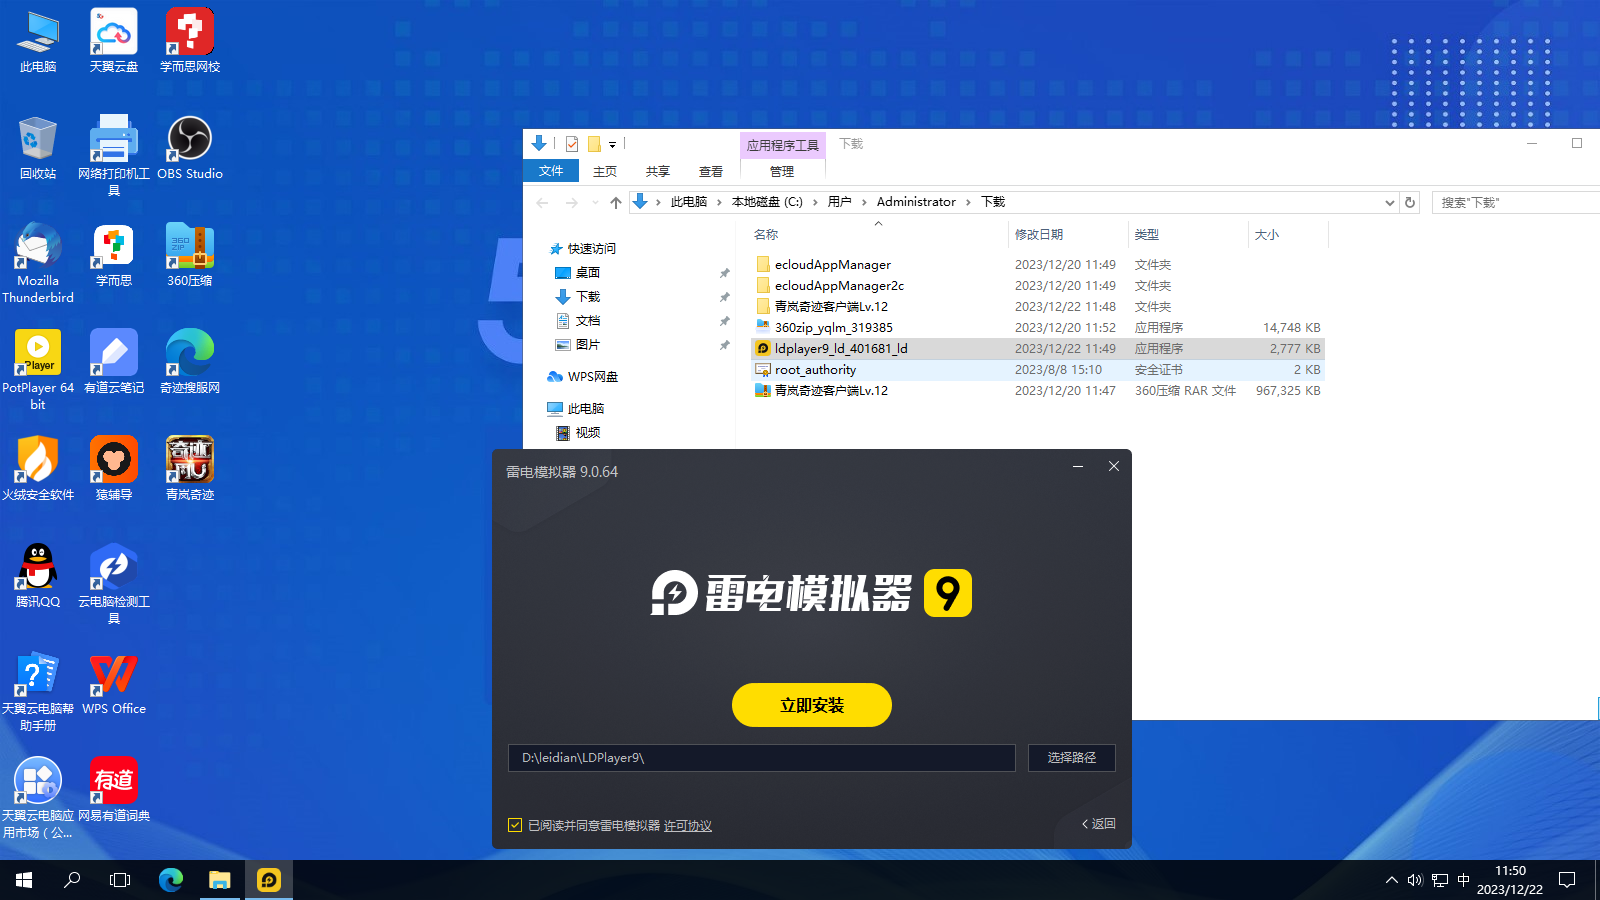The width and height of the screenshot is (1600, 900).
Task: Select 文档 in quick access pane
Action: tap(588, 321)
